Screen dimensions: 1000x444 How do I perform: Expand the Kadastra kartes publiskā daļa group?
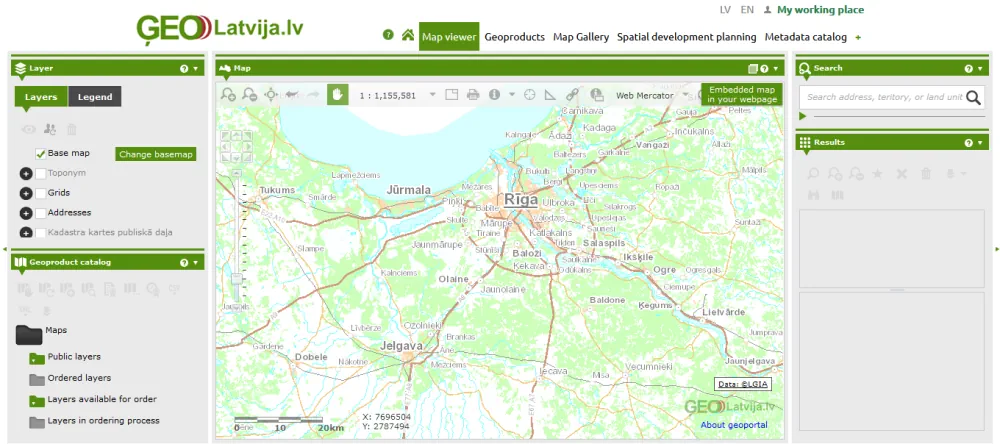pyautogui.click(x=26, y=233)
